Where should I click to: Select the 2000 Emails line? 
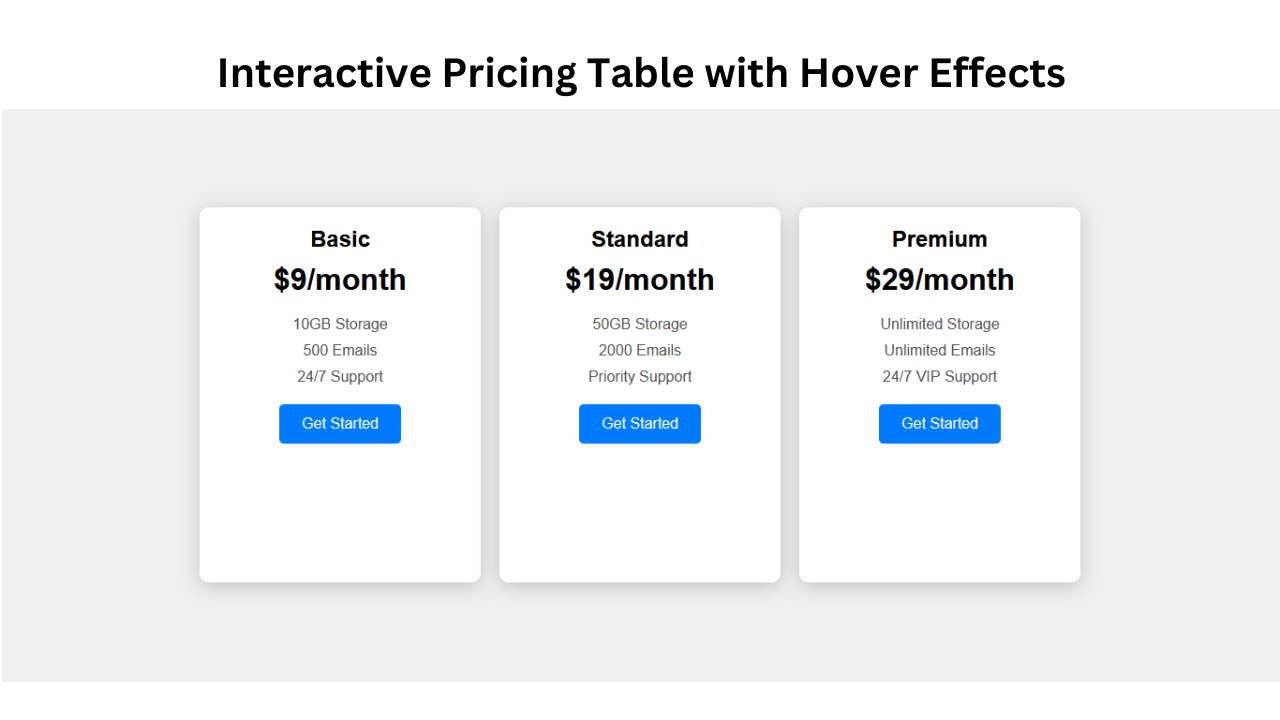coord(640,350)
